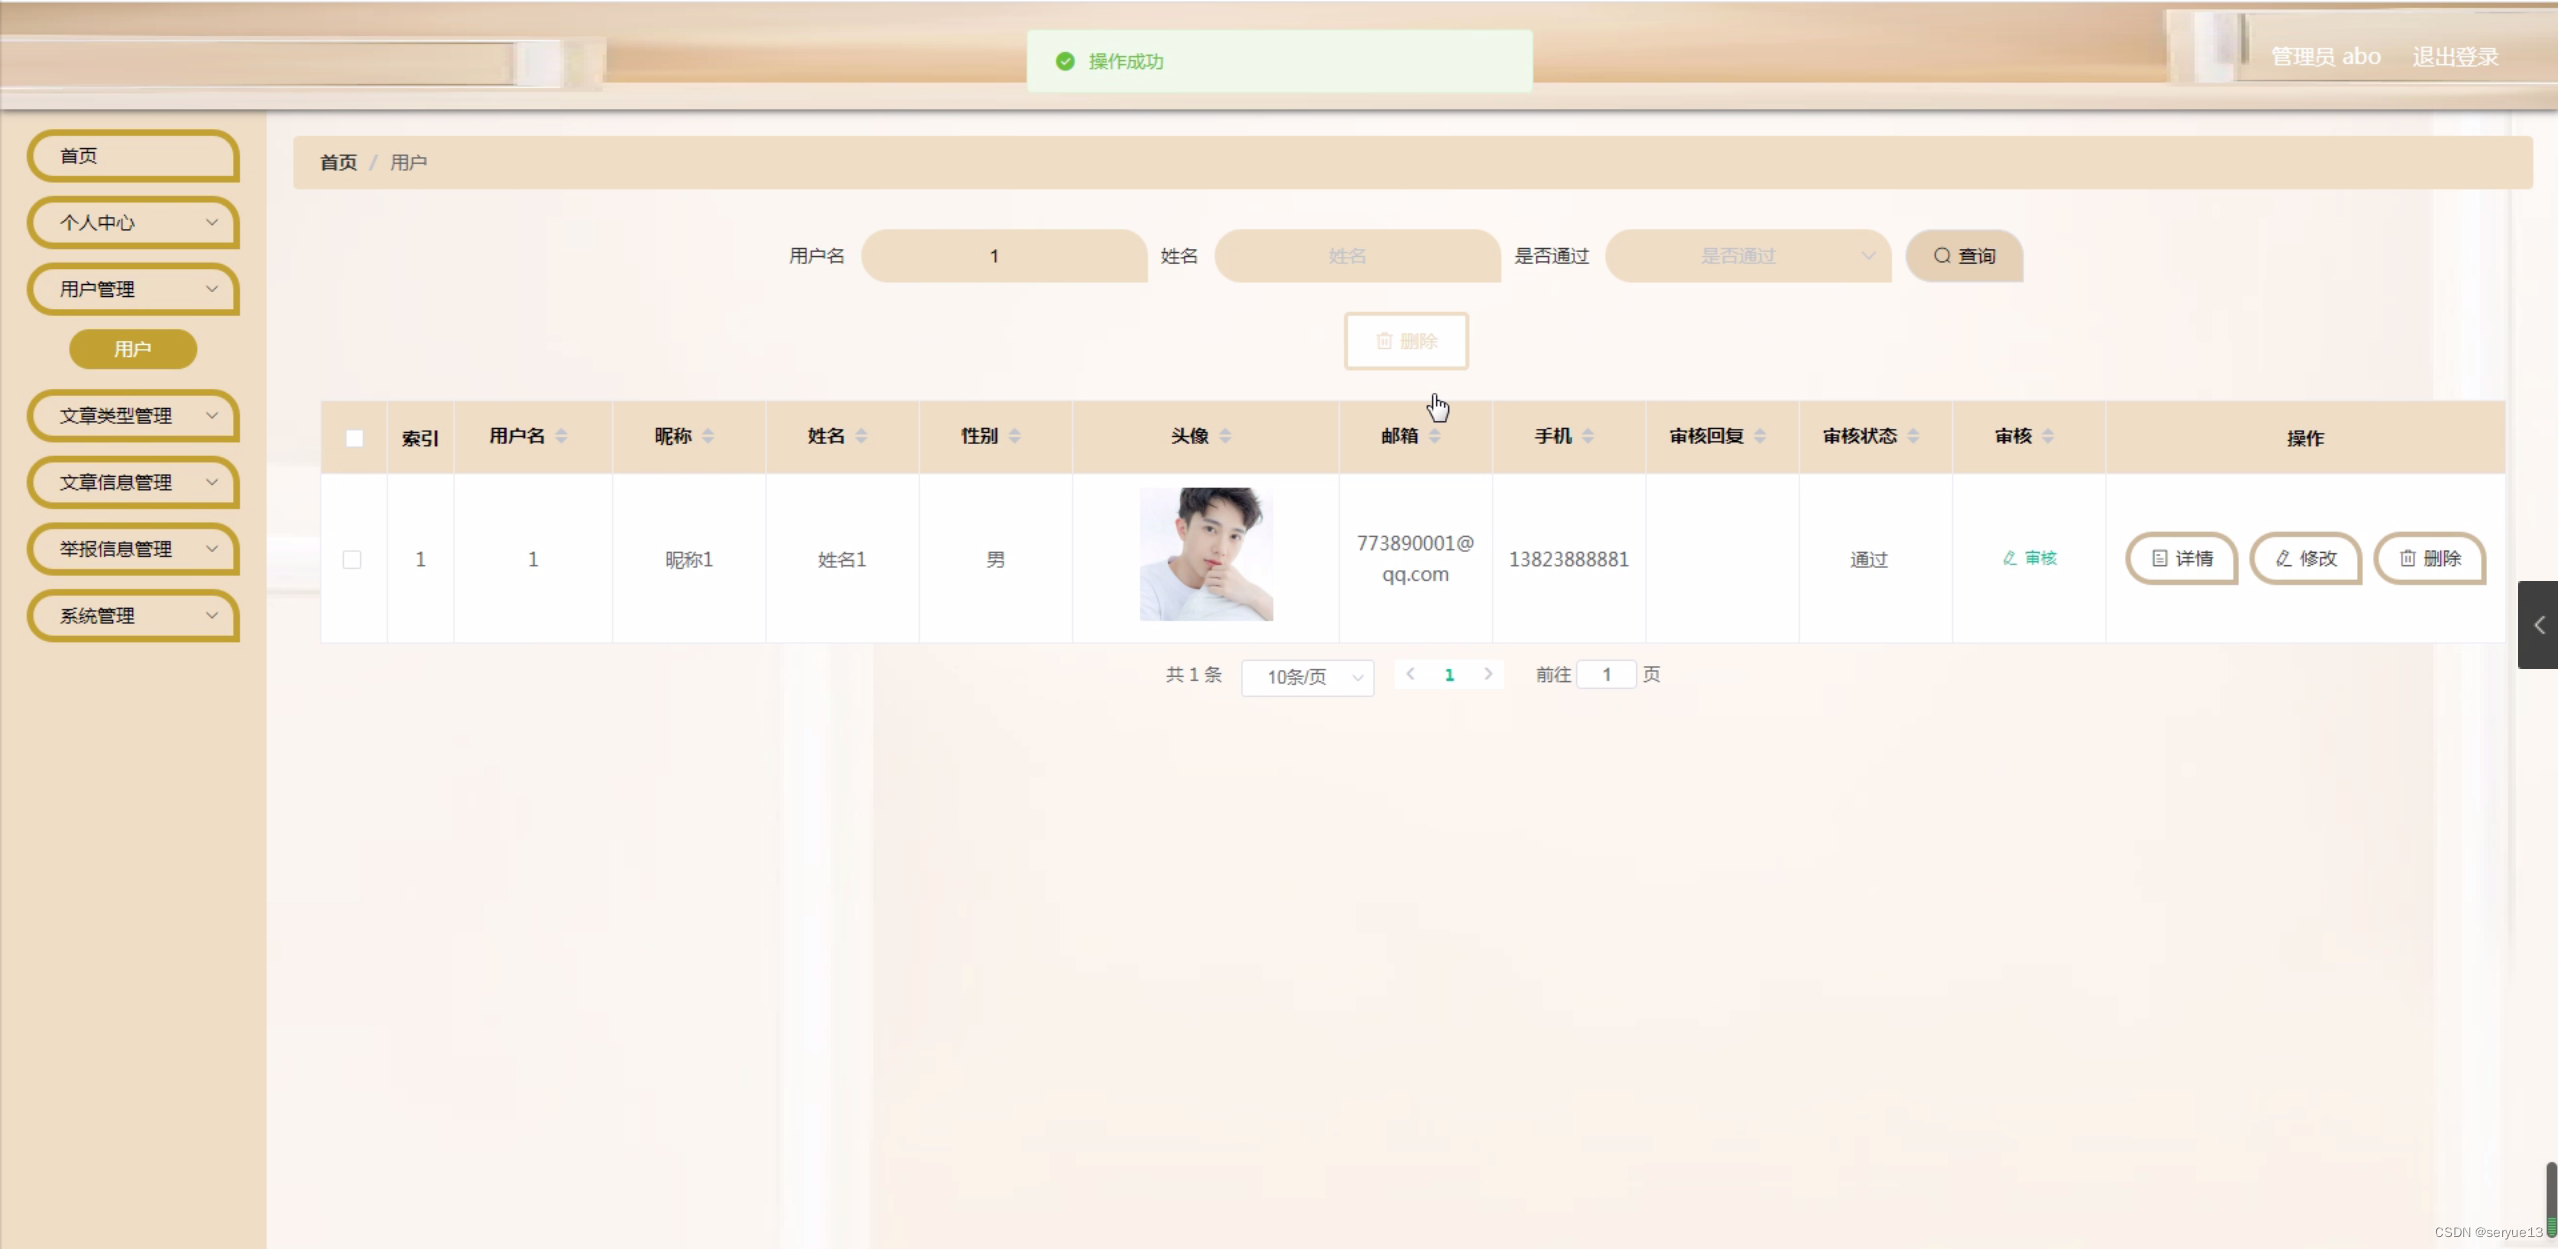
Task: Click the 审核 pencil icon link
Action: point(2029,558)
